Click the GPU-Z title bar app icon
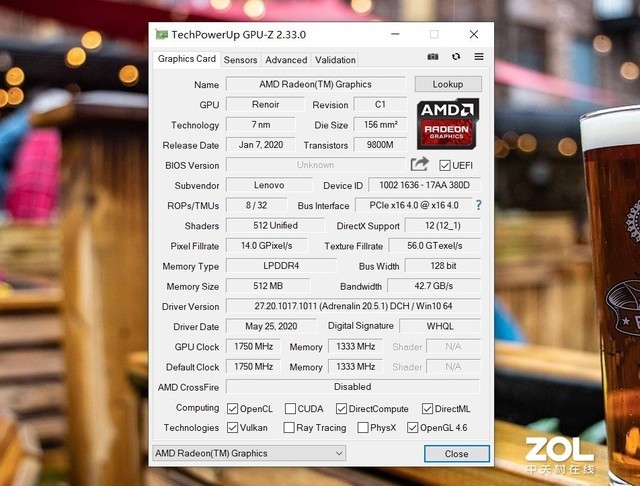 click(x=162, y=34)
